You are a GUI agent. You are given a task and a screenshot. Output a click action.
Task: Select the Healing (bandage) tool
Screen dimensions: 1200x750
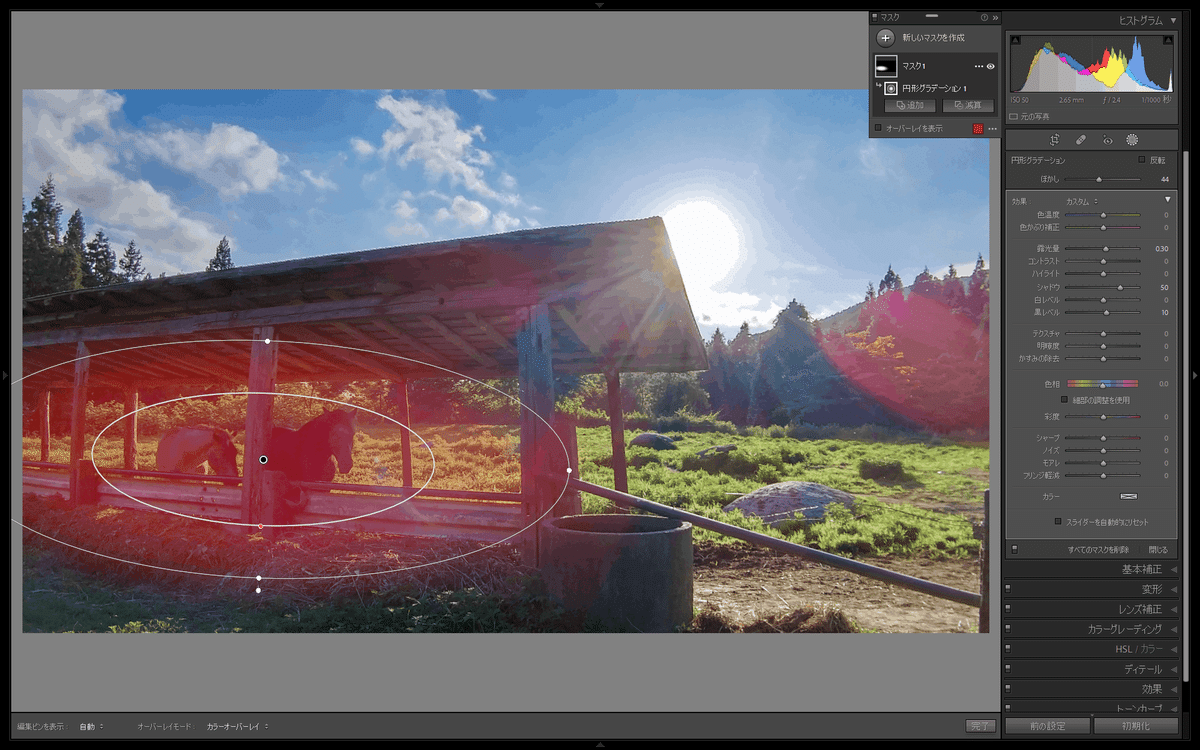point(1081,140)
